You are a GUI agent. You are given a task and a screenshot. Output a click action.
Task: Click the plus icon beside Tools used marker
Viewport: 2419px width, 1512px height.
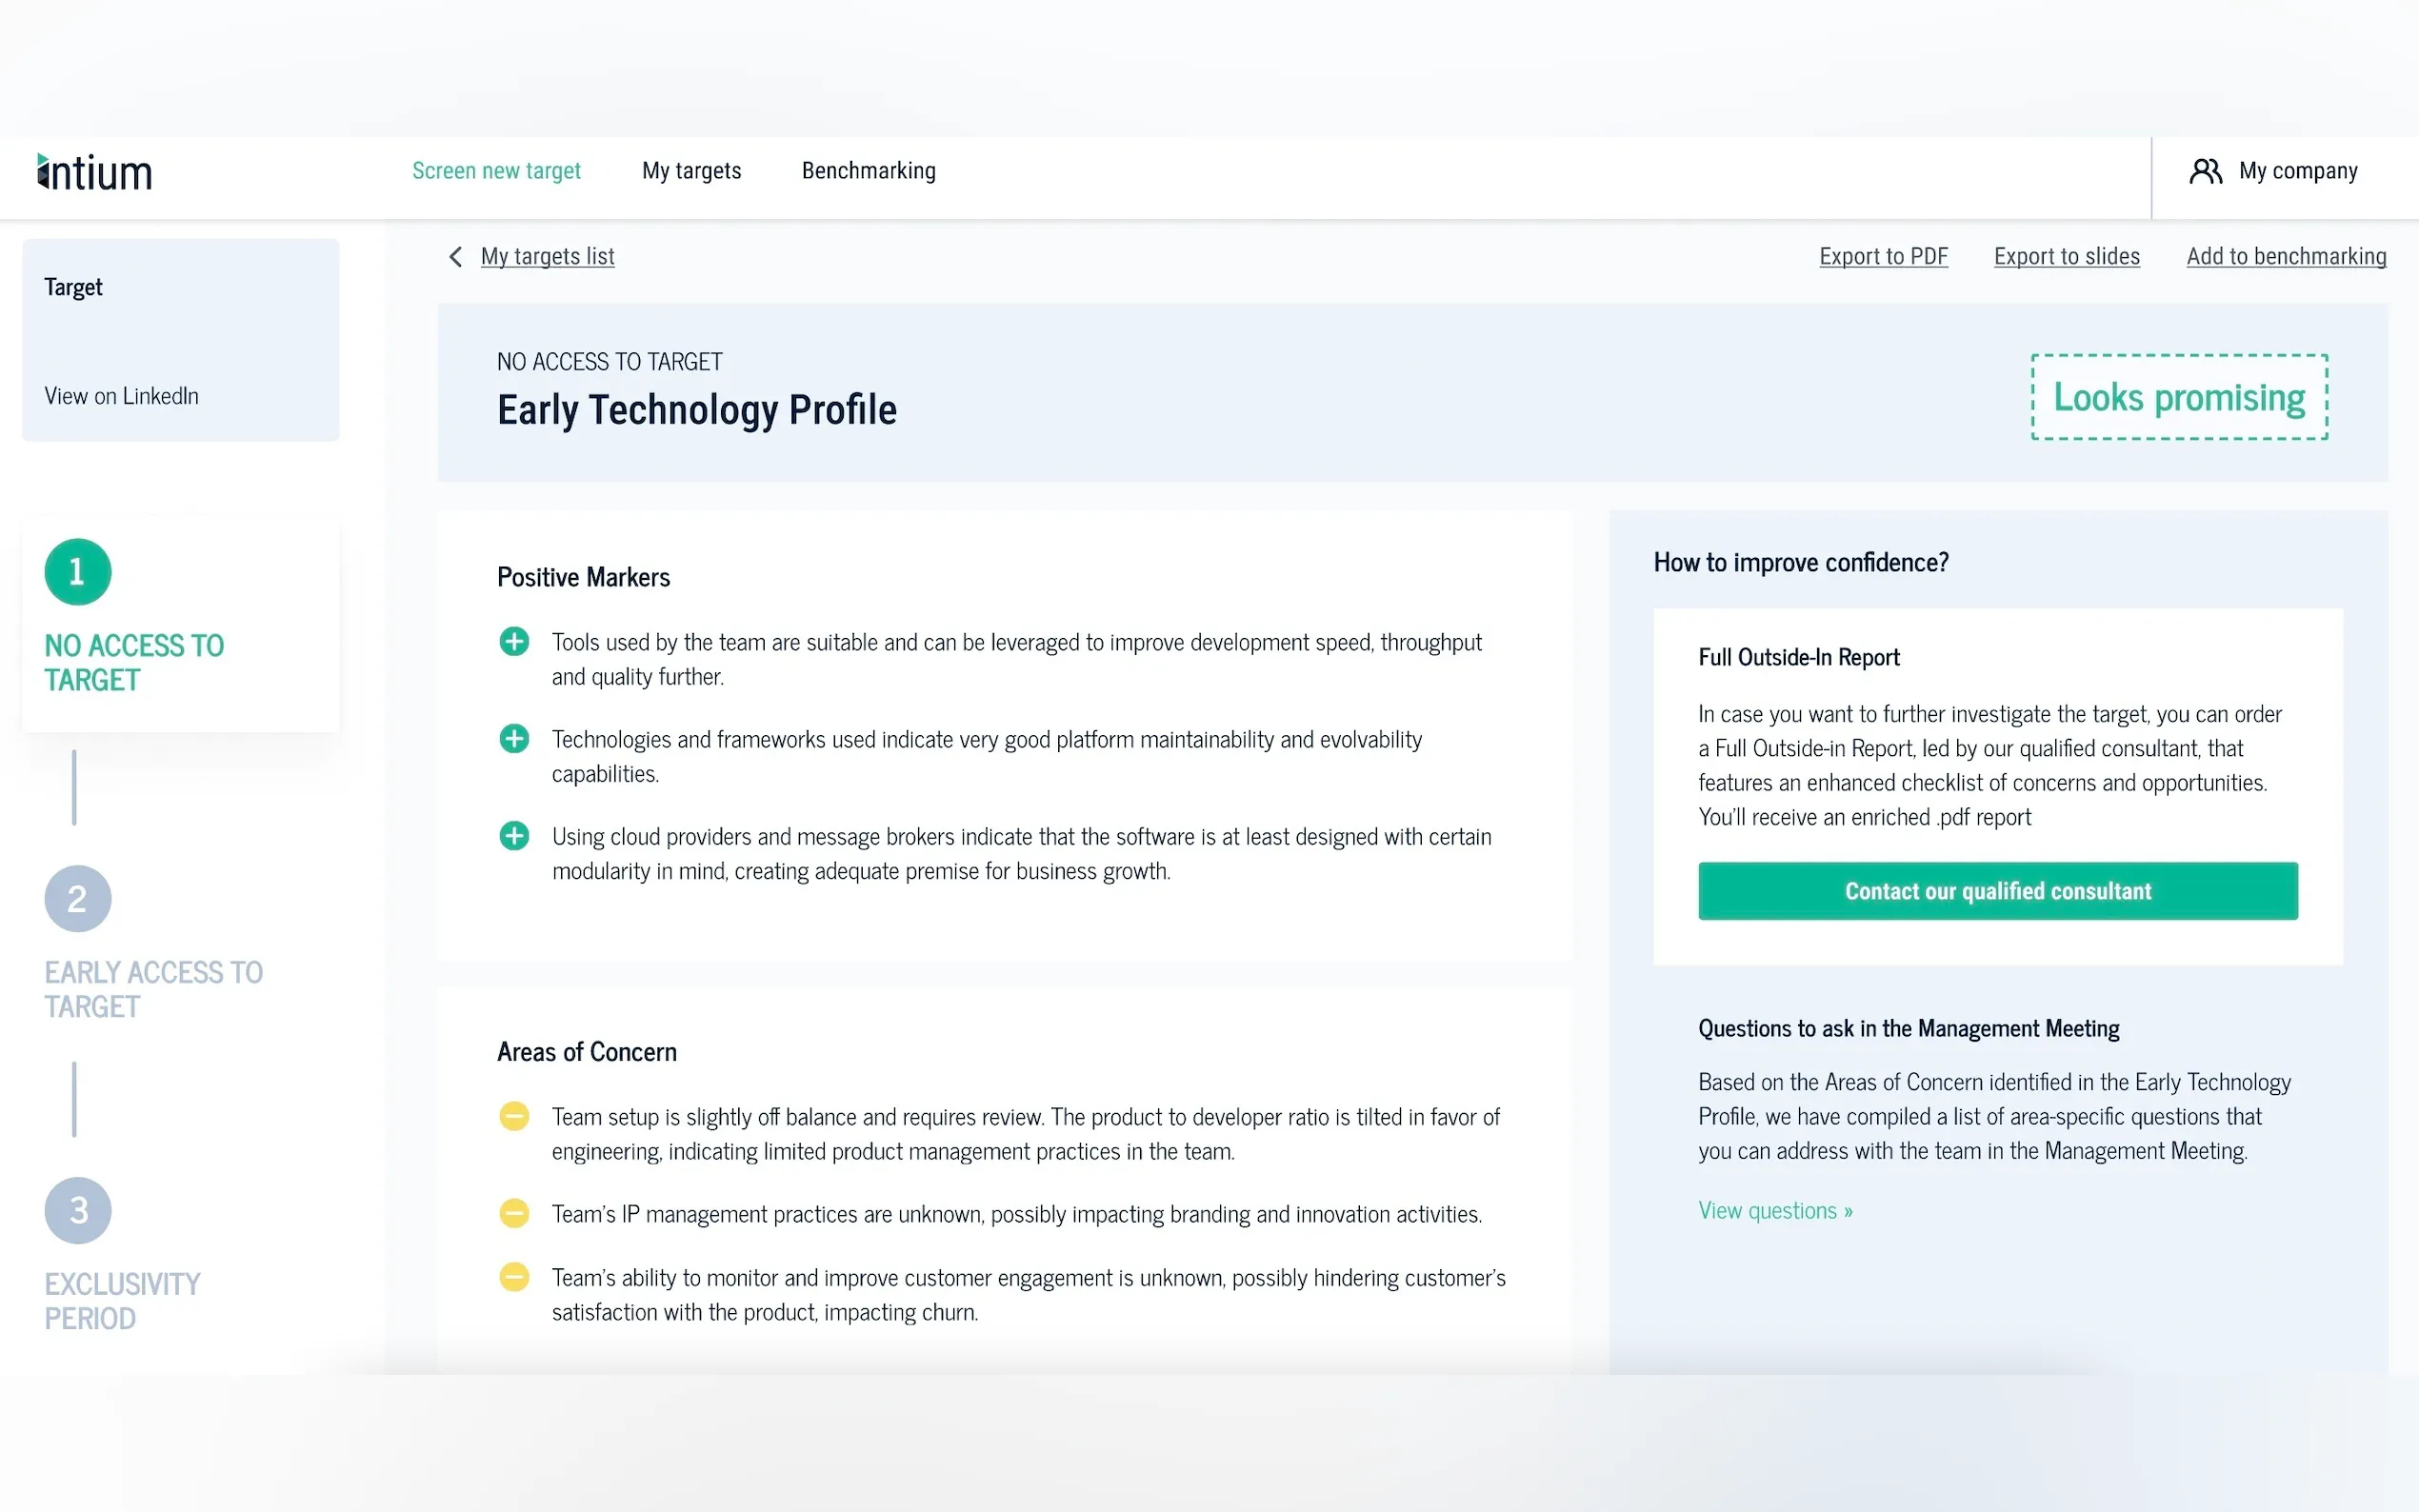pos(514,642)
